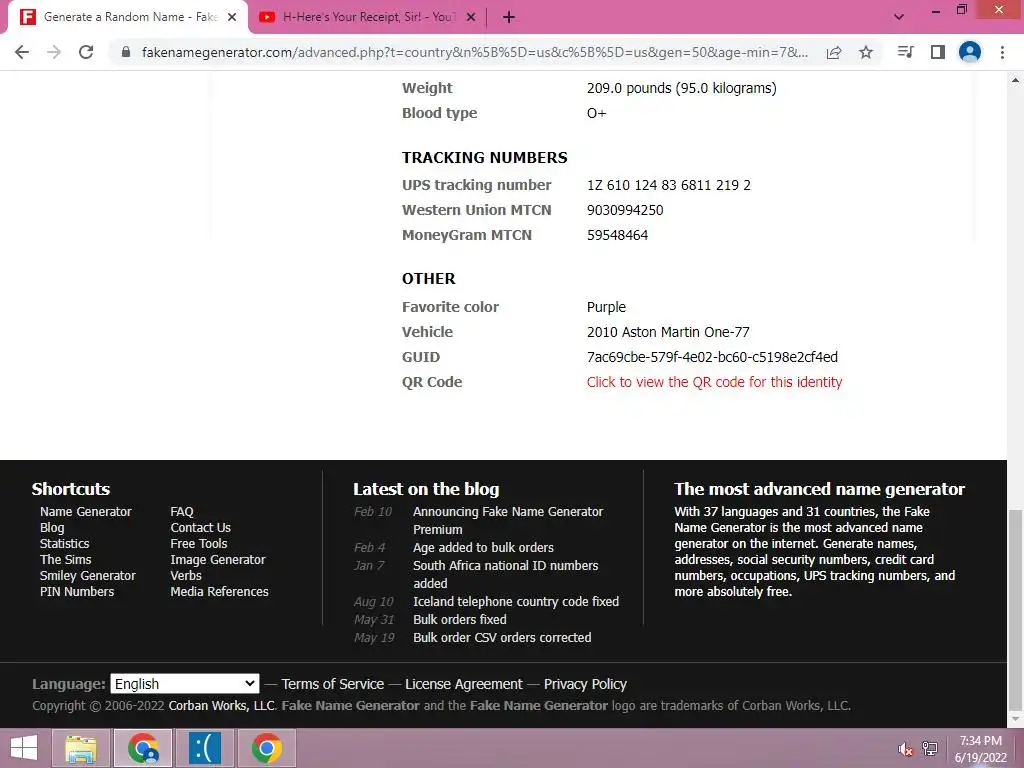
Task: Select the UPS tracking number value
Action: (669, 185)
